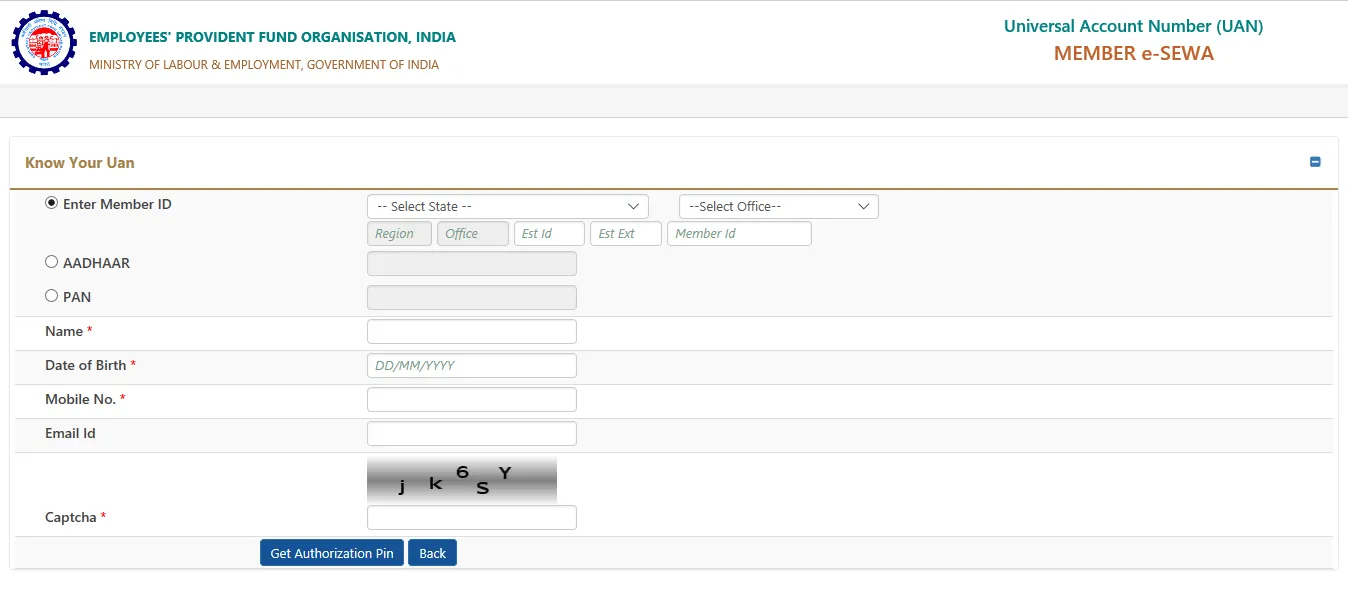The image size is (1348, 597).
Task: Click the Universal Account Number (UAN) heading
Action: click(x=1134, y=26)
